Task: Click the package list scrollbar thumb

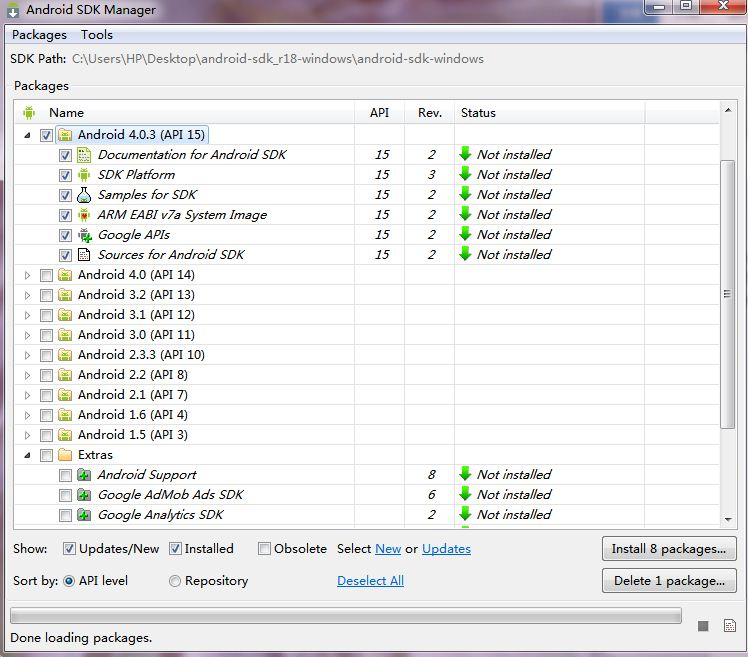Action: click(x=727, y=294)
